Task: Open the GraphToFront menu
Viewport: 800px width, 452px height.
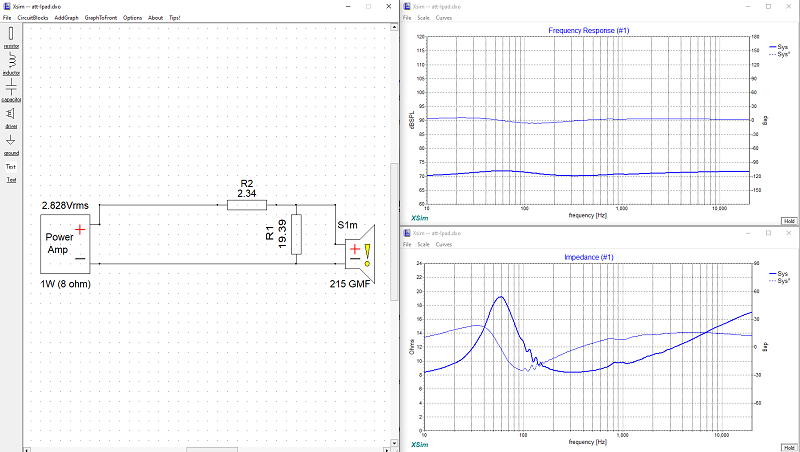Action: point(101,17)
